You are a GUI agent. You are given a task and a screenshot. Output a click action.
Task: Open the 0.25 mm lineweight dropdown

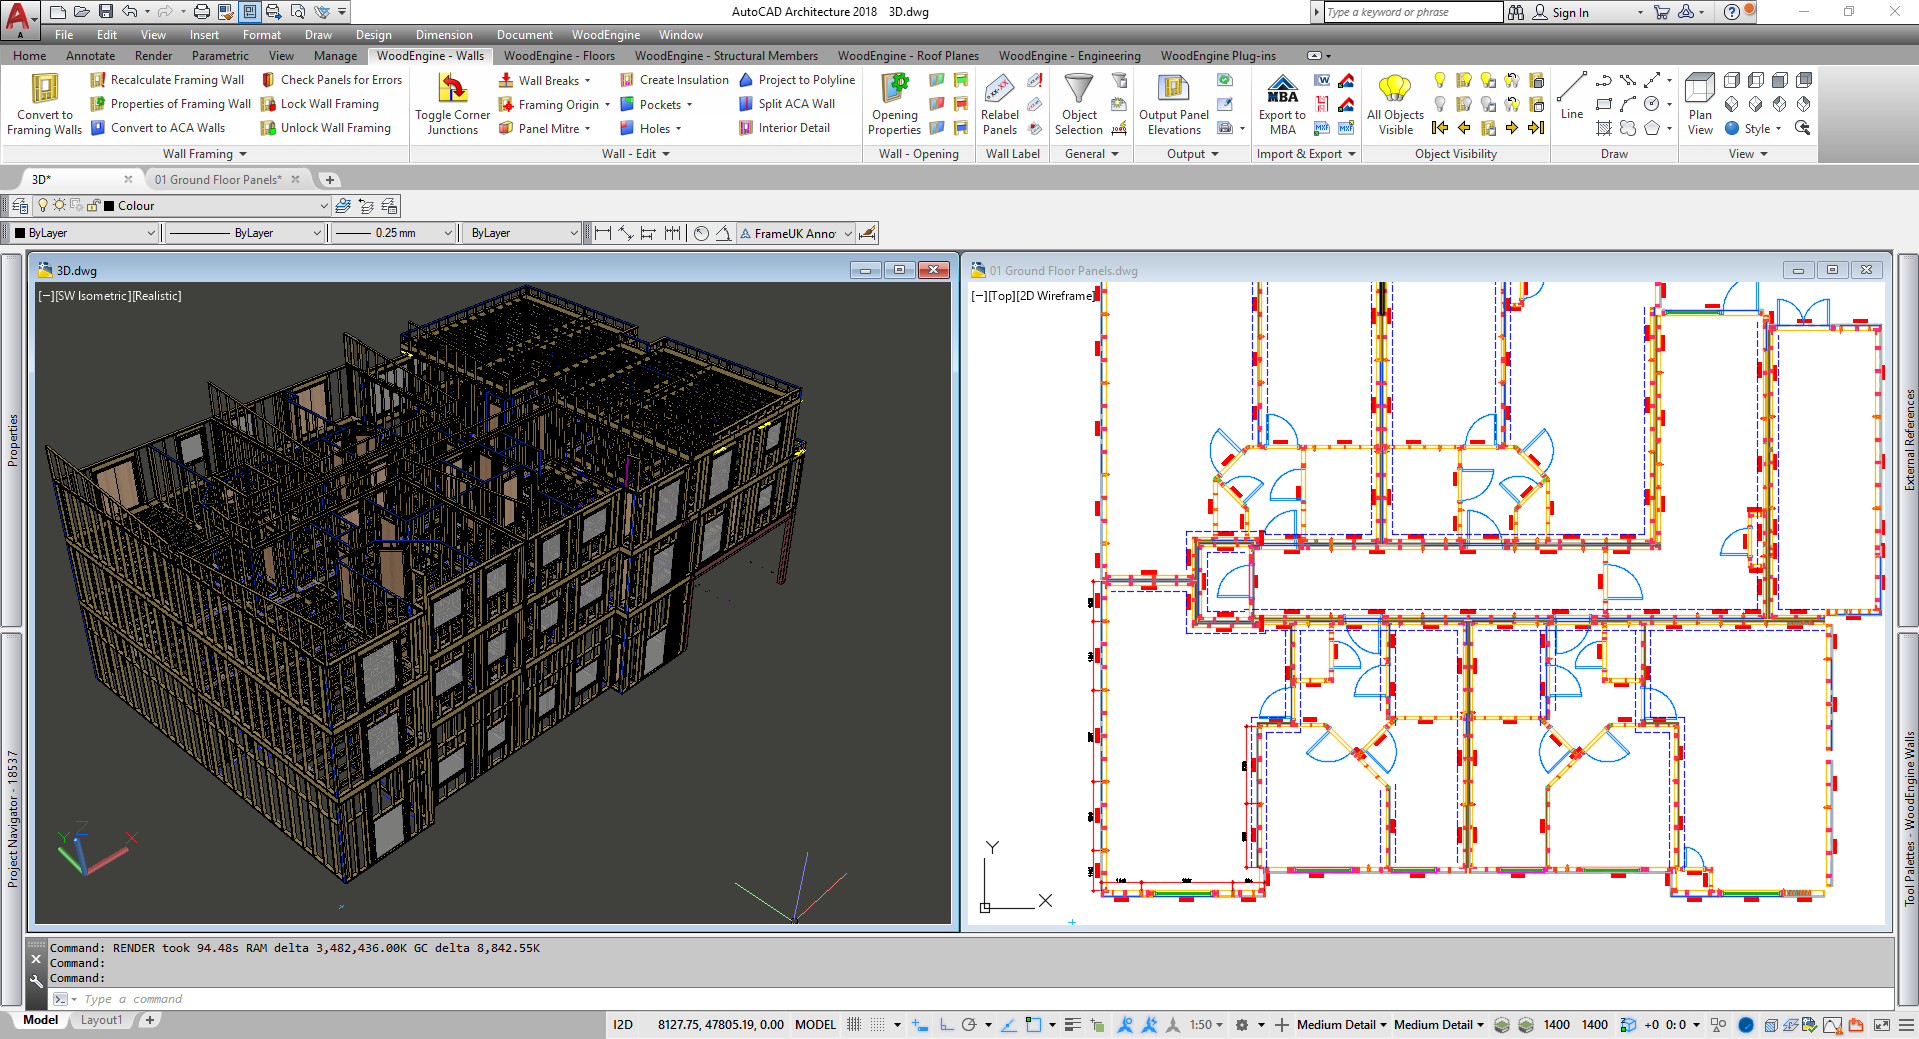[x=393, y=233]
